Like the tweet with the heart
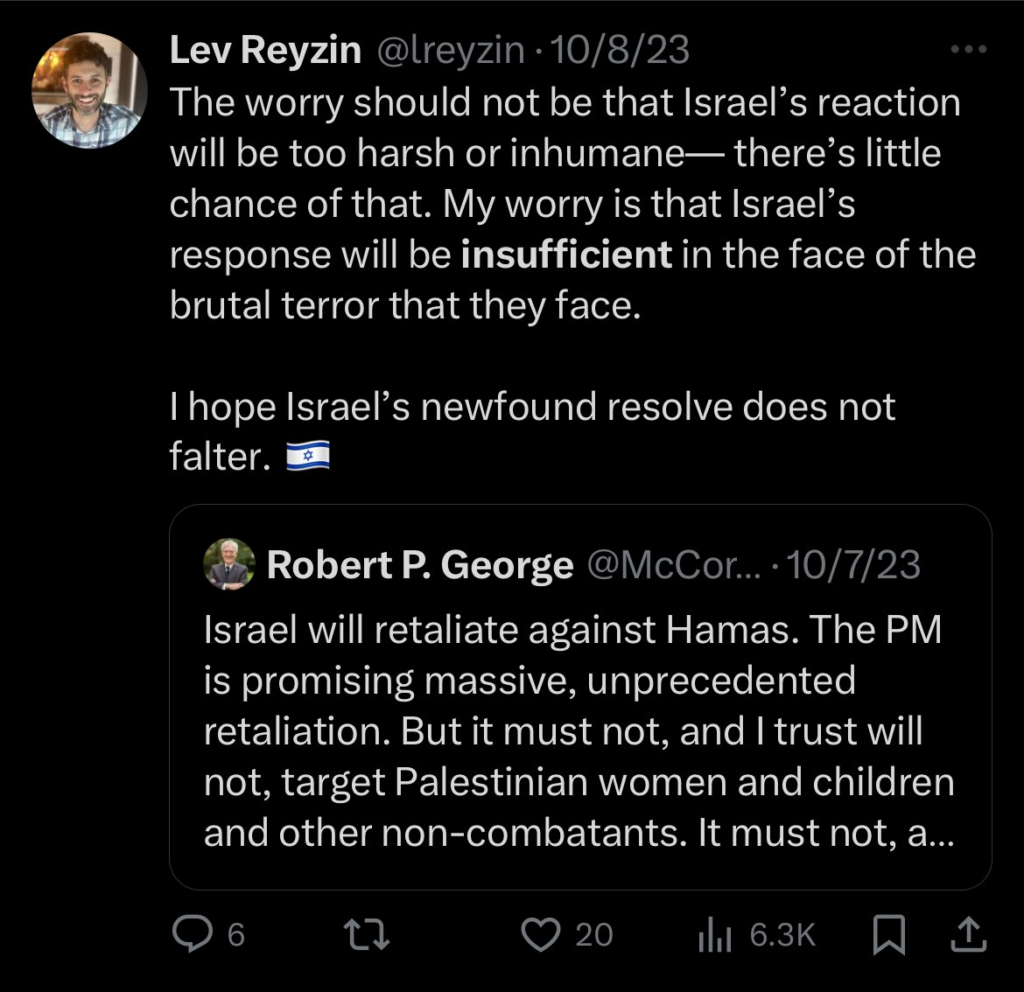The height and width of the screenshot is (992, 1024). pos(541,934)
